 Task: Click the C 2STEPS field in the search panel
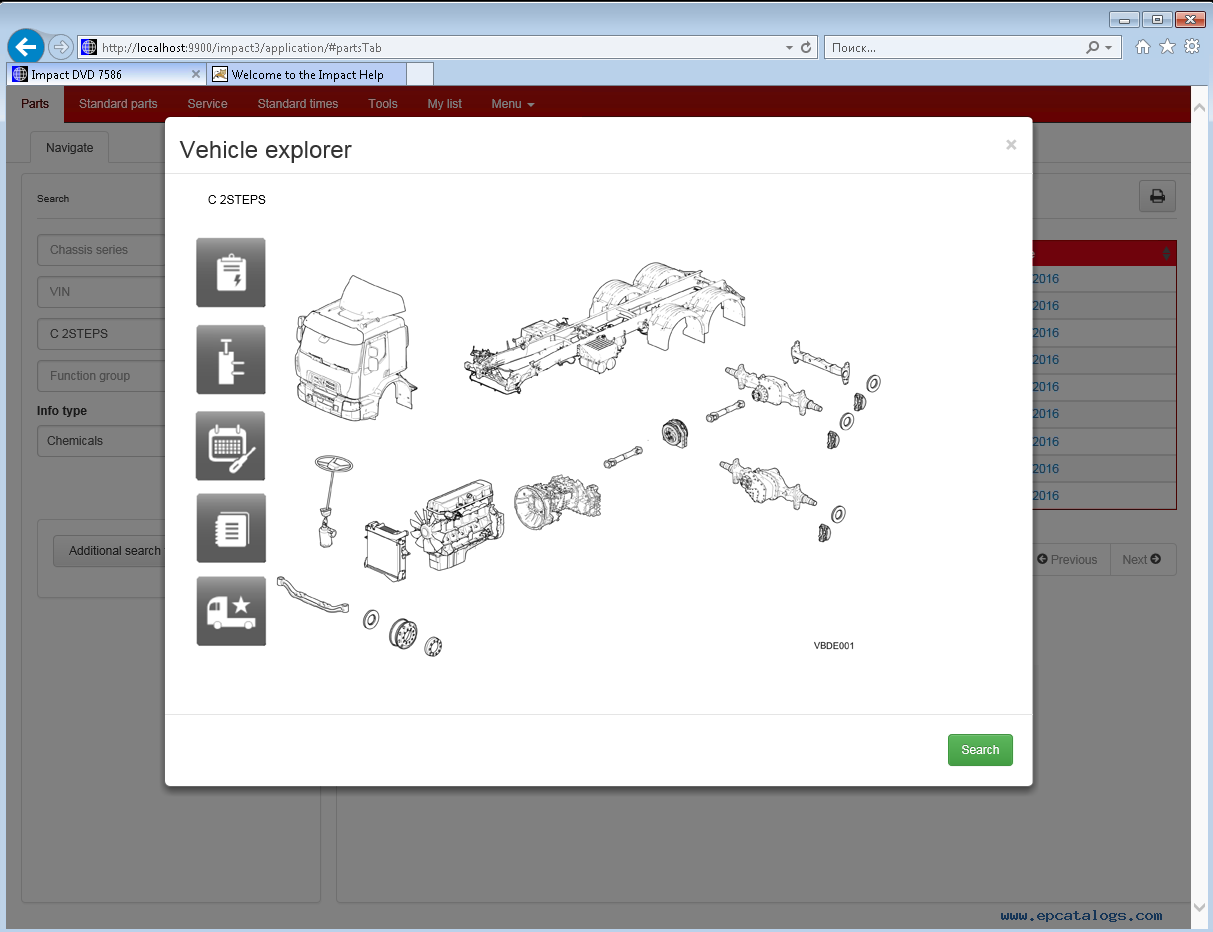pos(100,334)
